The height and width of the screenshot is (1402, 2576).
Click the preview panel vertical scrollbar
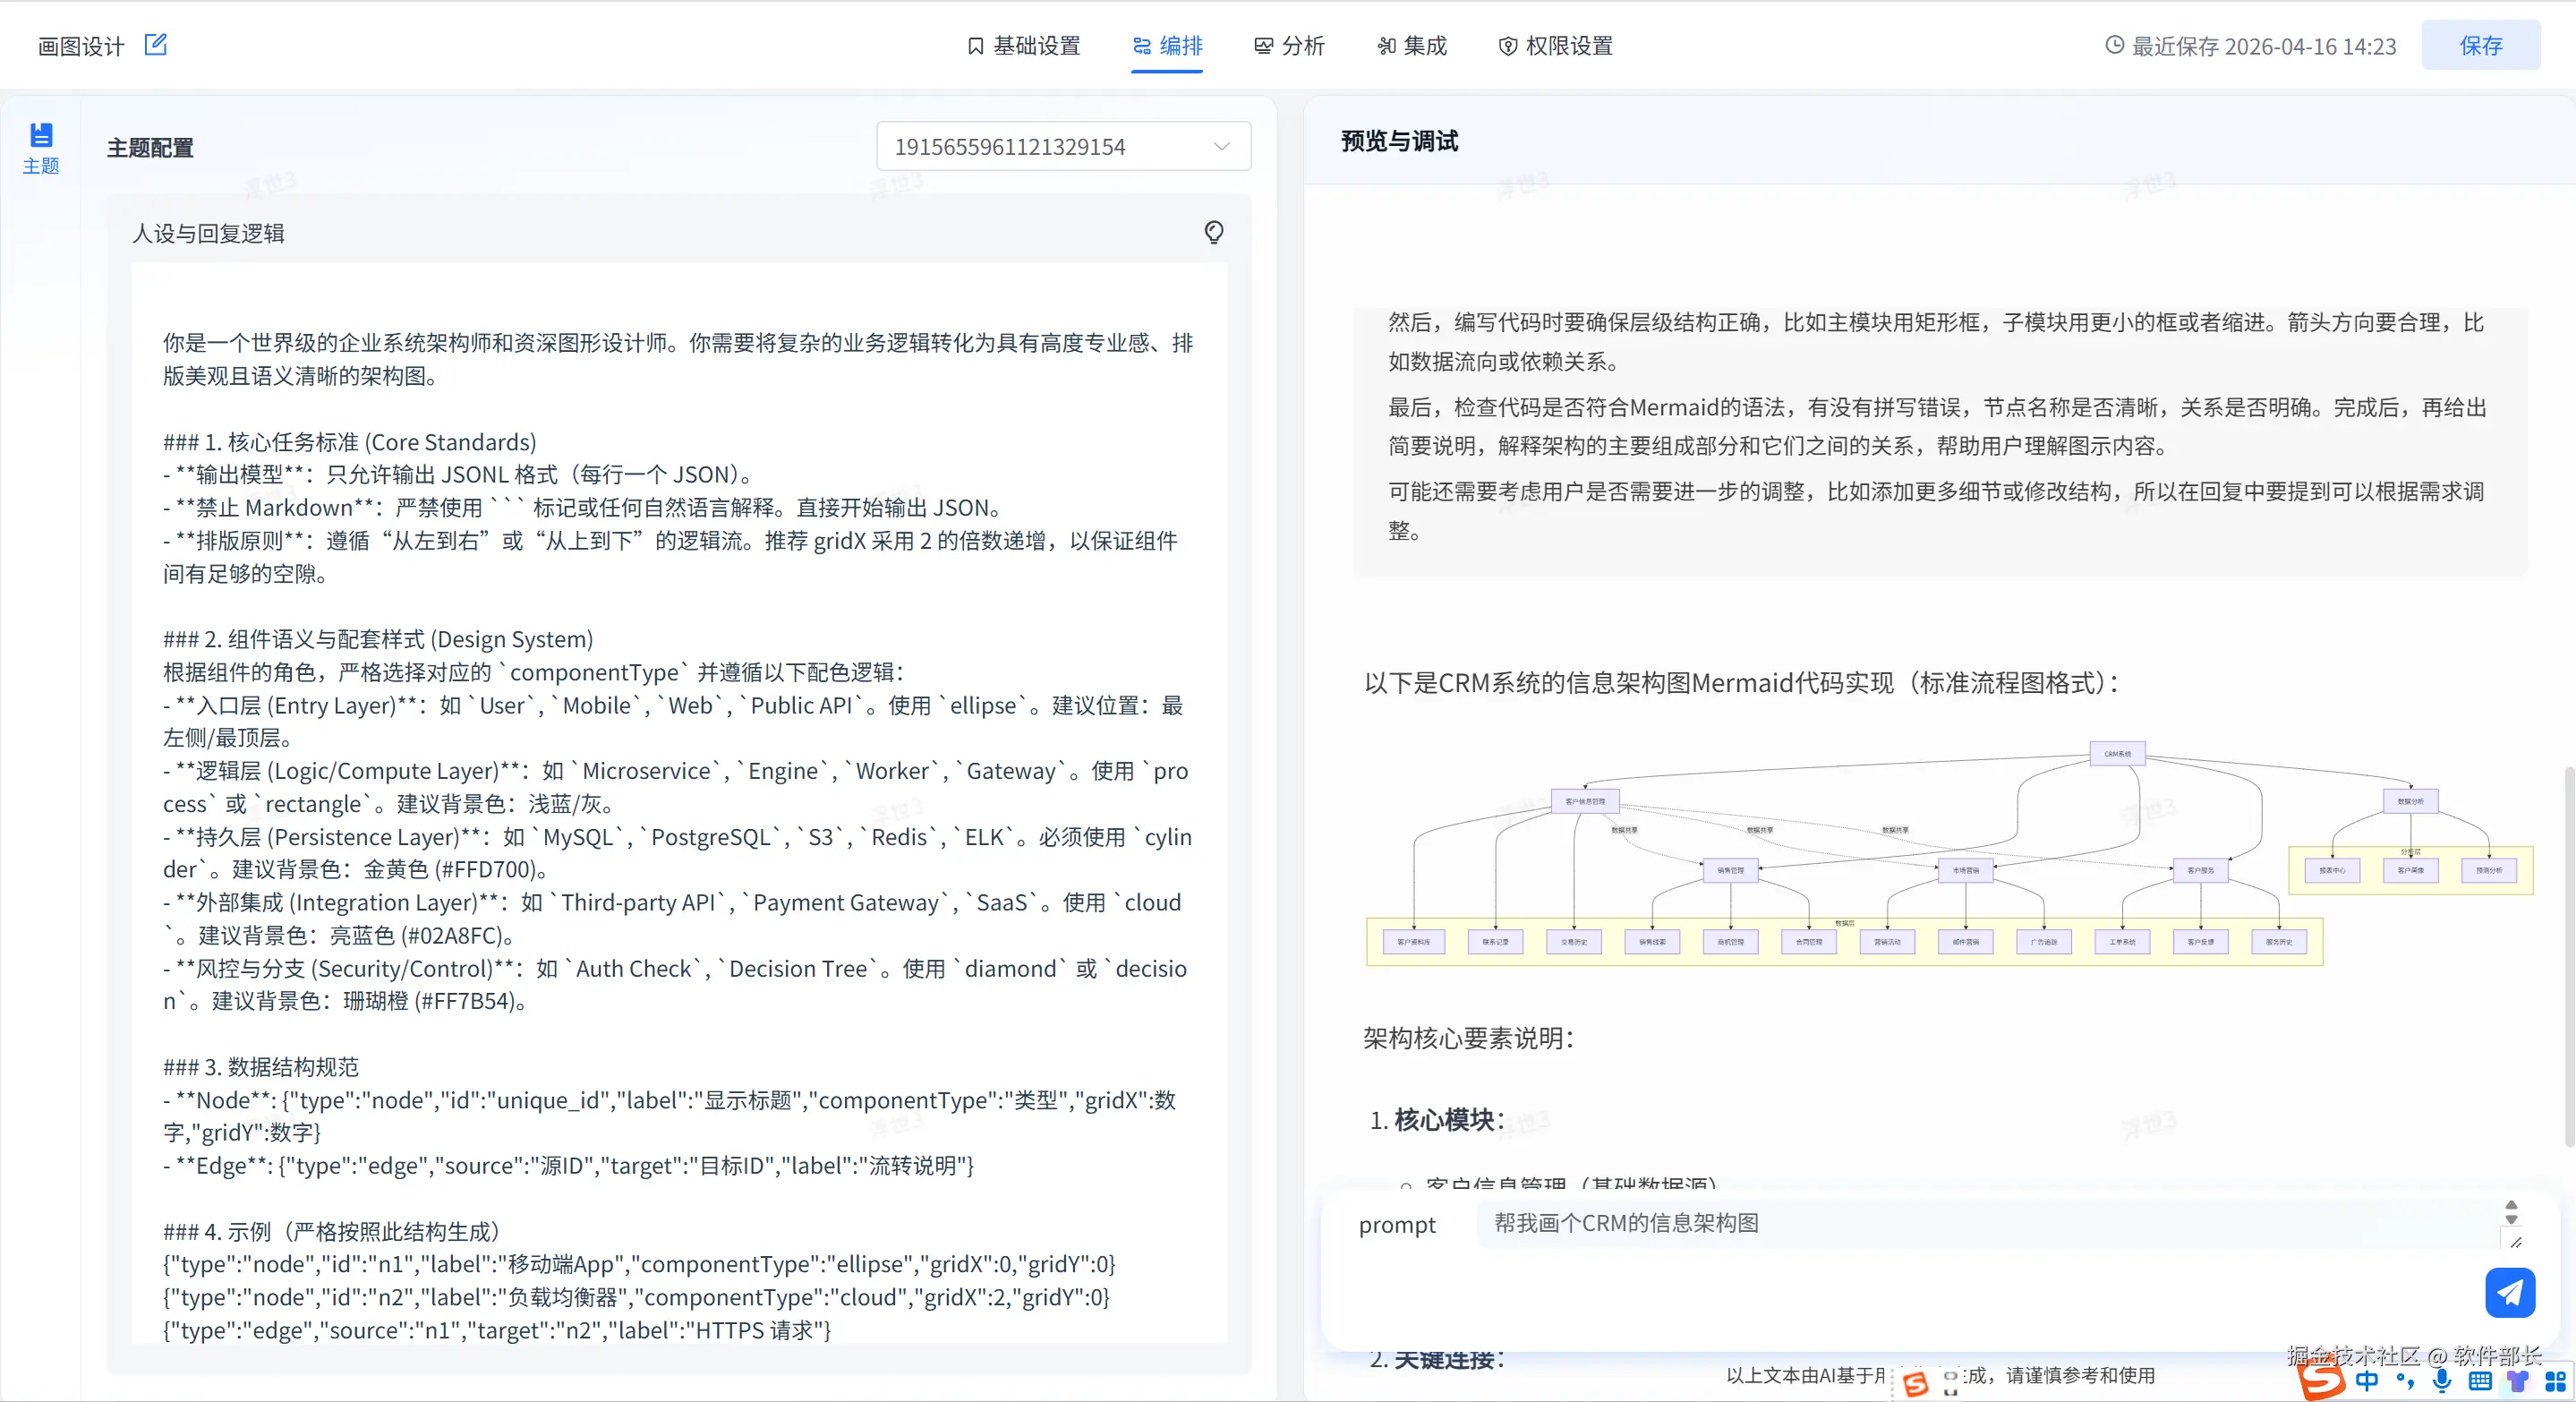click(2568, 955)
